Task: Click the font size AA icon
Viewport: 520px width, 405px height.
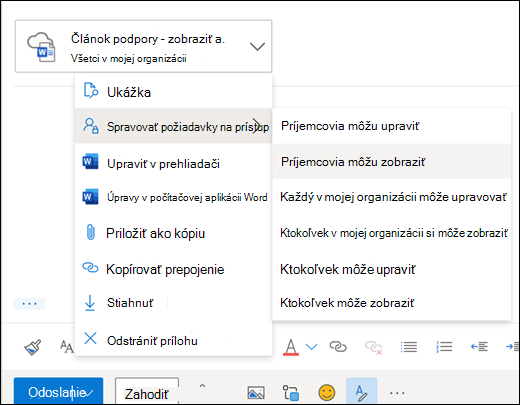Action: point(66,347)
